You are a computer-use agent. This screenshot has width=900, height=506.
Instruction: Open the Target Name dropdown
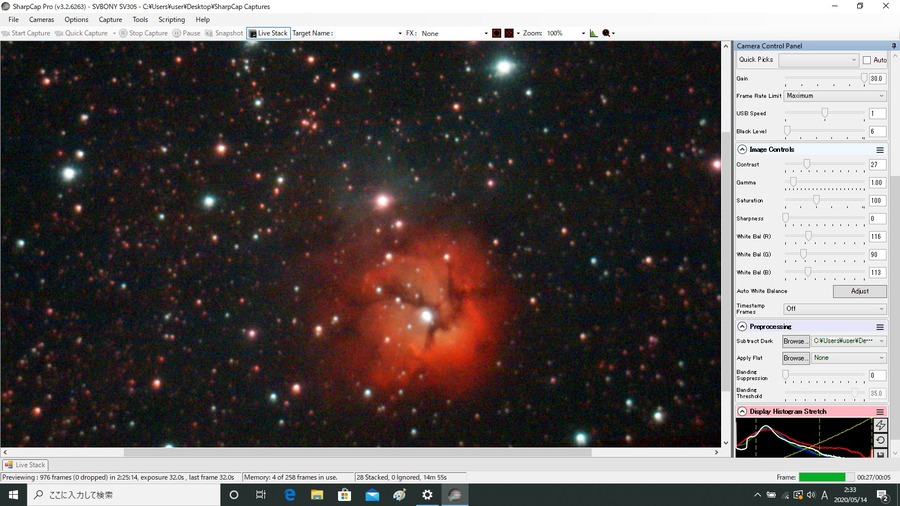point(399,33)
